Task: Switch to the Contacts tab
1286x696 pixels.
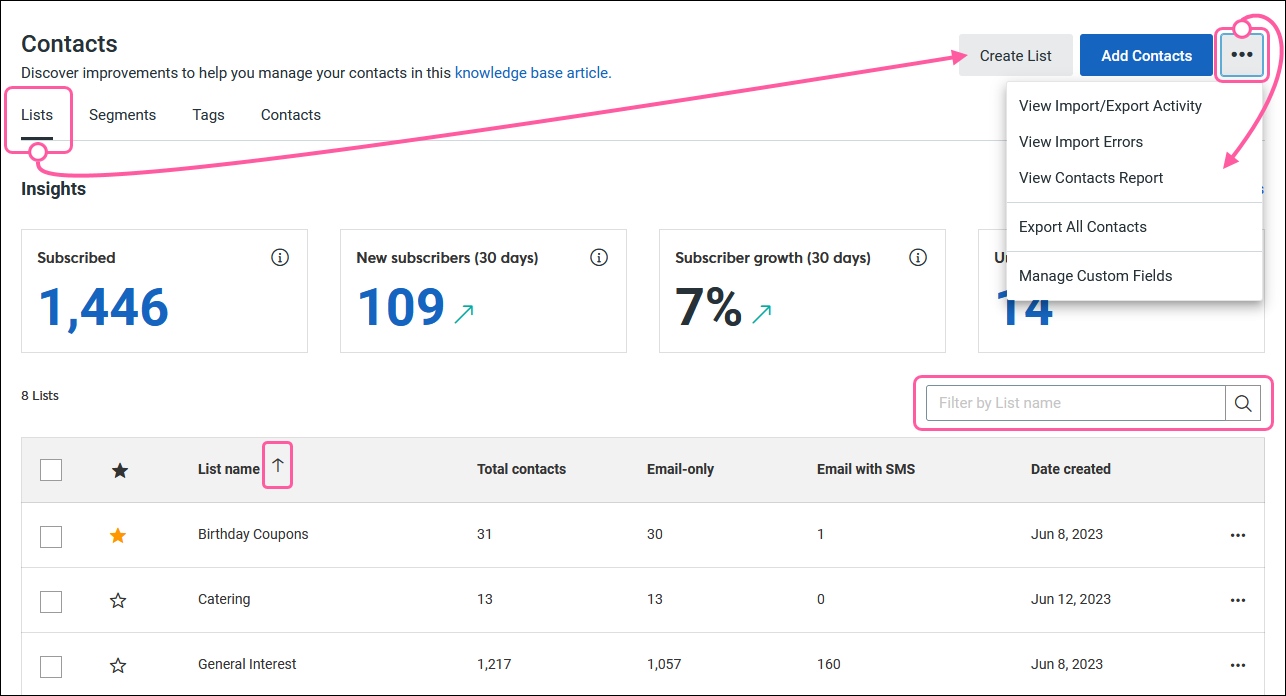Action: coord(291,115)
